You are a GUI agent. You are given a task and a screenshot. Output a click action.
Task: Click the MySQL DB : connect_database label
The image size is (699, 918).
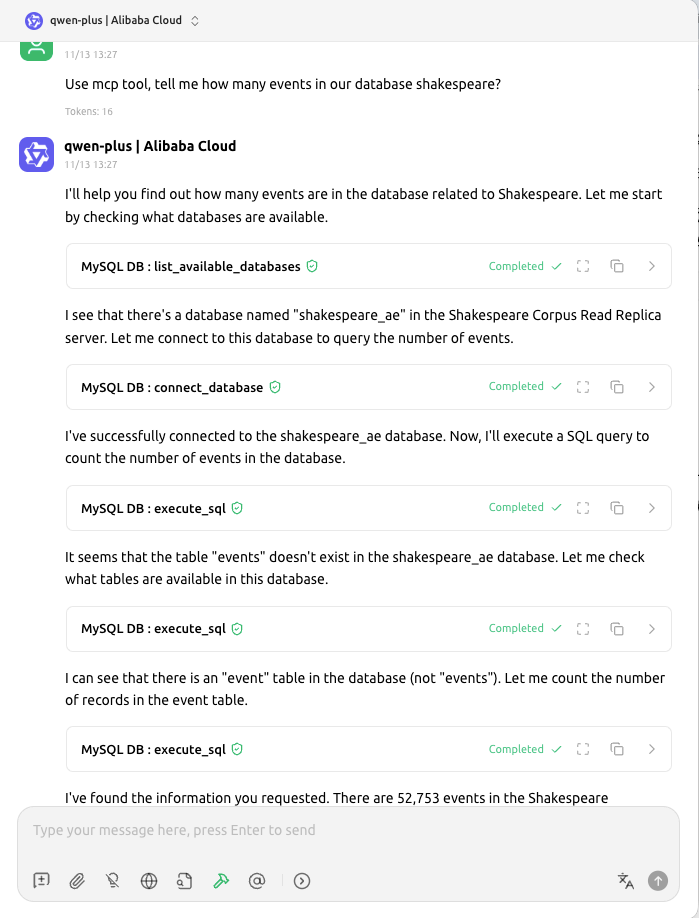click(172, 387)
